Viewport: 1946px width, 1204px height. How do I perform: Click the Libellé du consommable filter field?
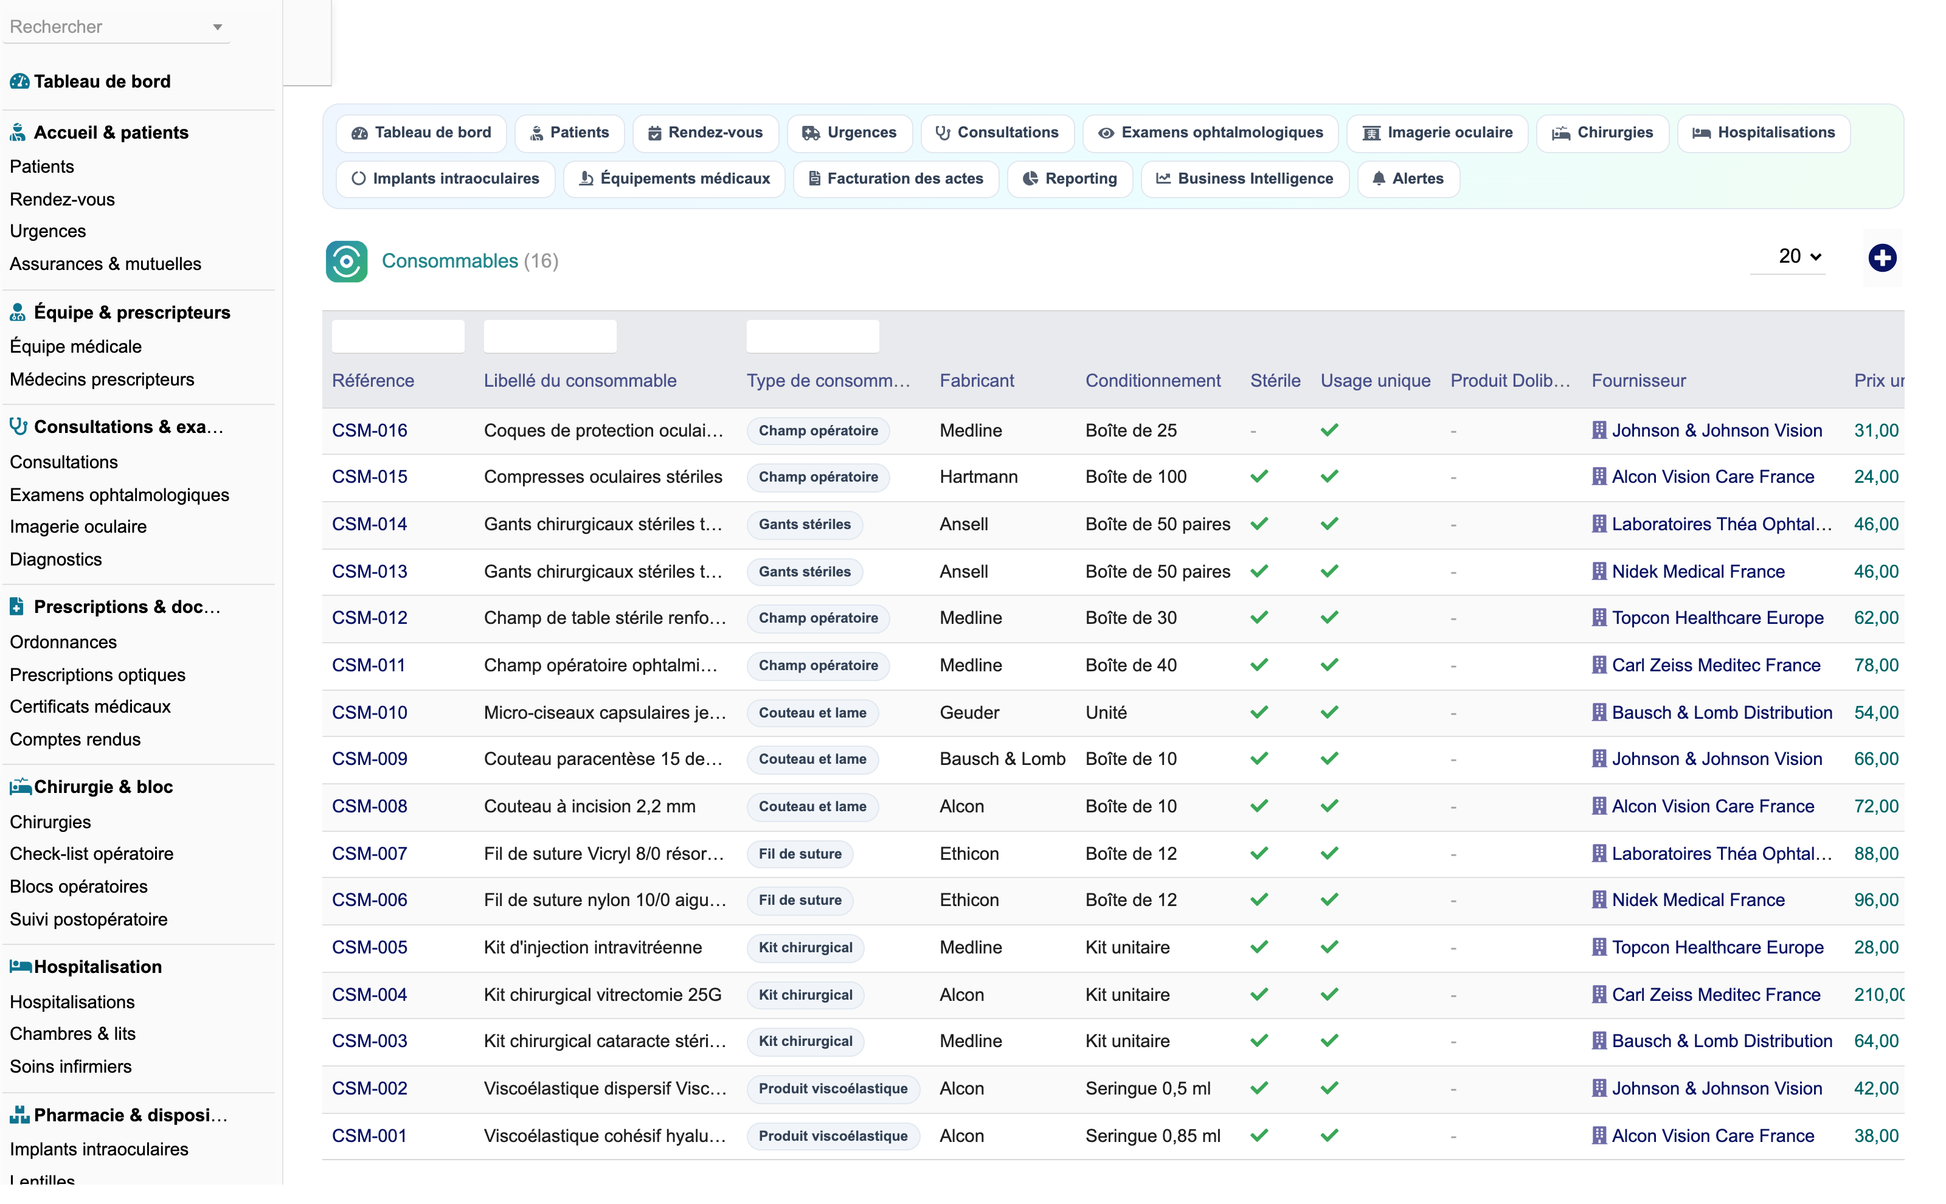pyautogui.click(x=550, y=336)
